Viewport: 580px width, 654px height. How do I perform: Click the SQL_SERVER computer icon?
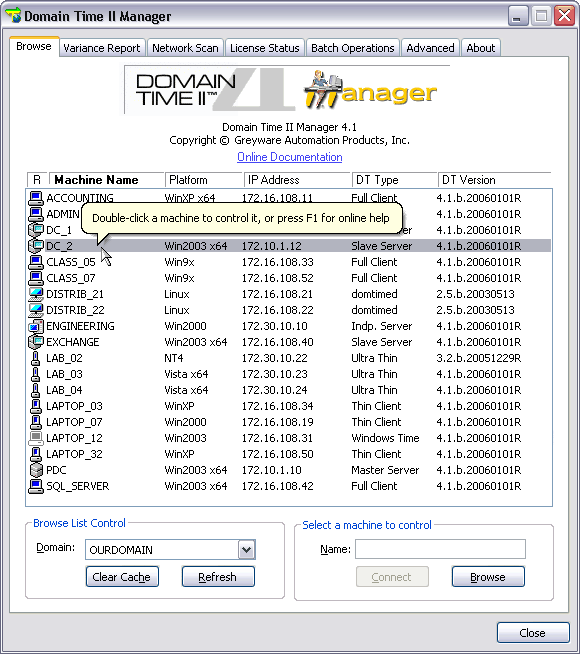point(36,486)
